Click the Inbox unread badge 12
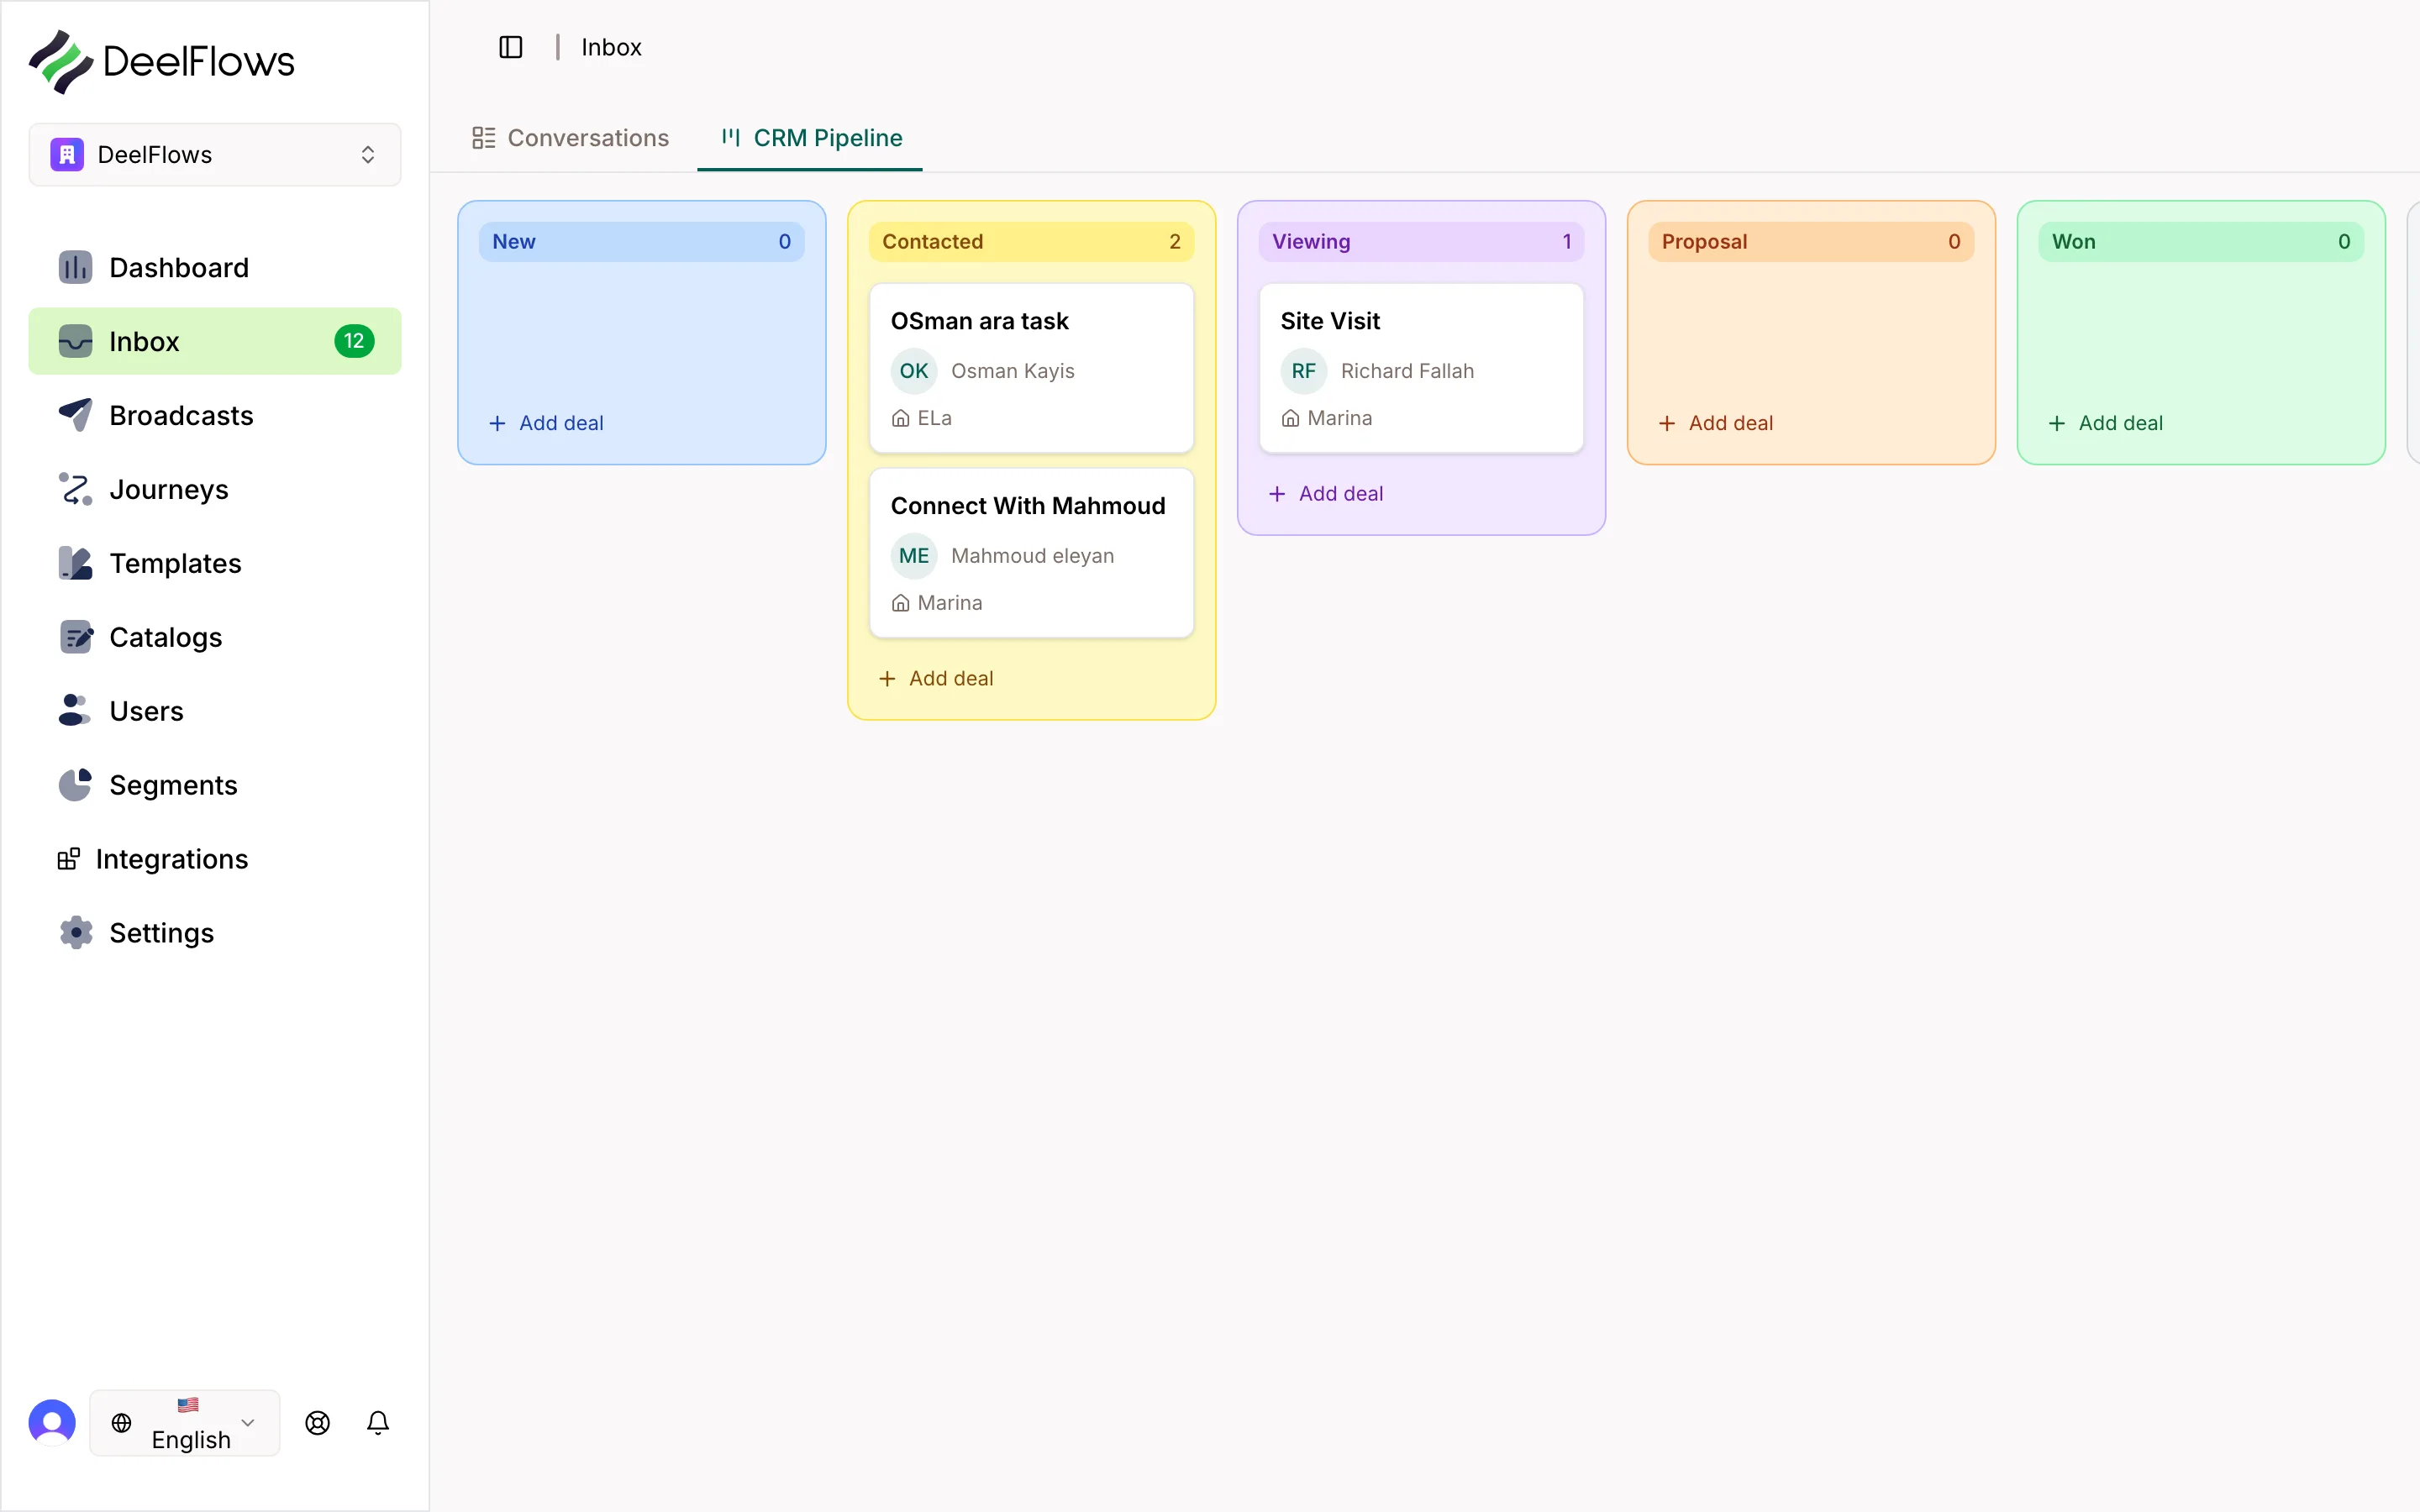 pyautogui.click(x=354, y=341)
